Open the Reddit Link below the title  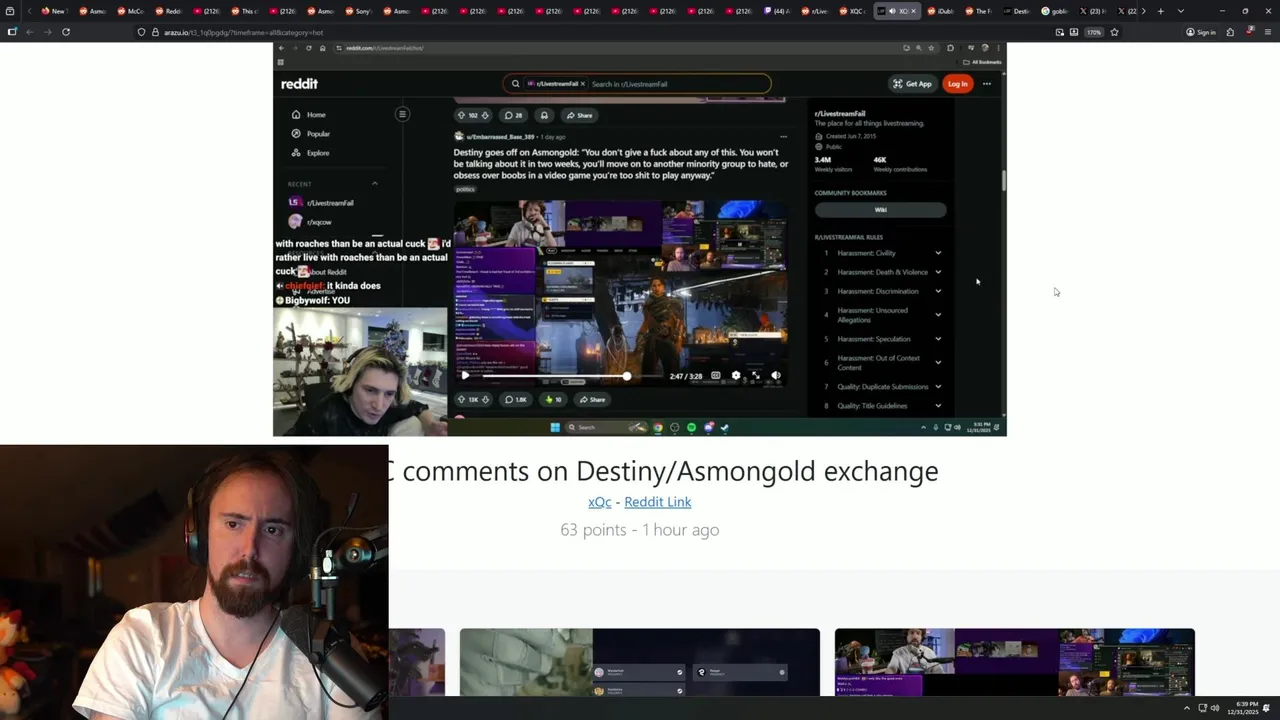658,502
